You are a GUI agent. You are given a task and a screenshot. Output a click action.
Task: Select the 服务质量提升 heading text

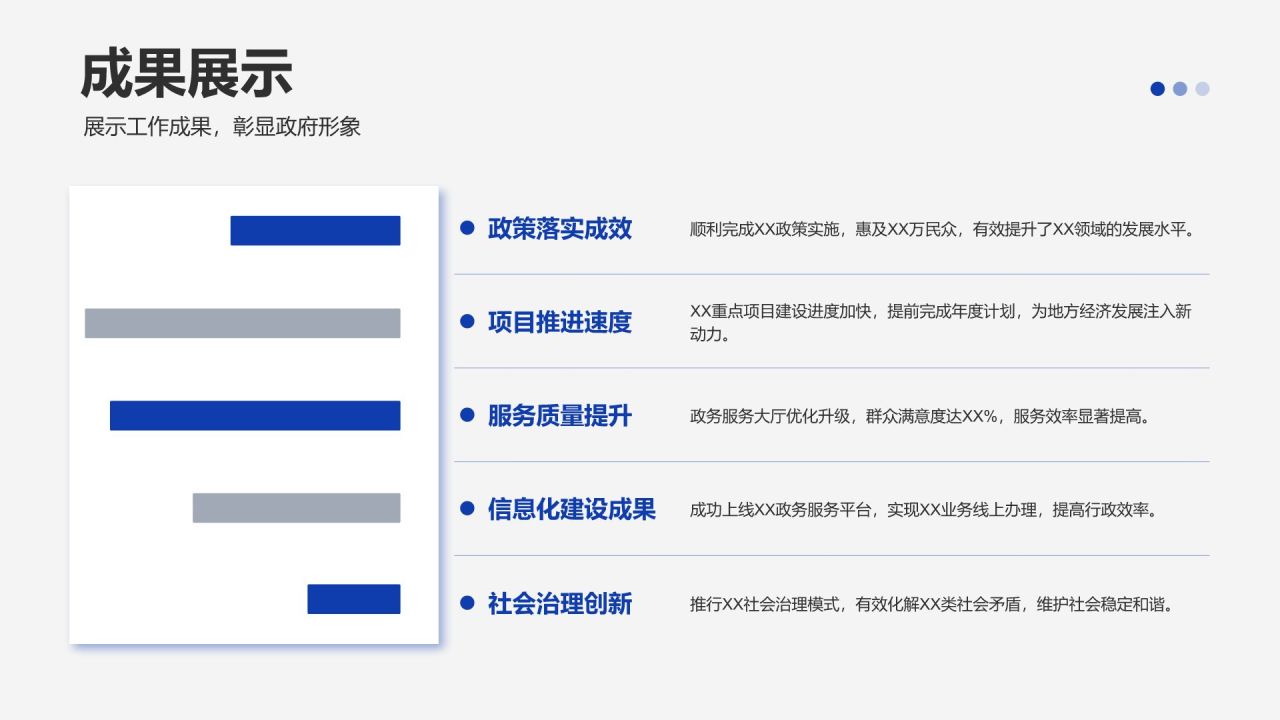559,417
